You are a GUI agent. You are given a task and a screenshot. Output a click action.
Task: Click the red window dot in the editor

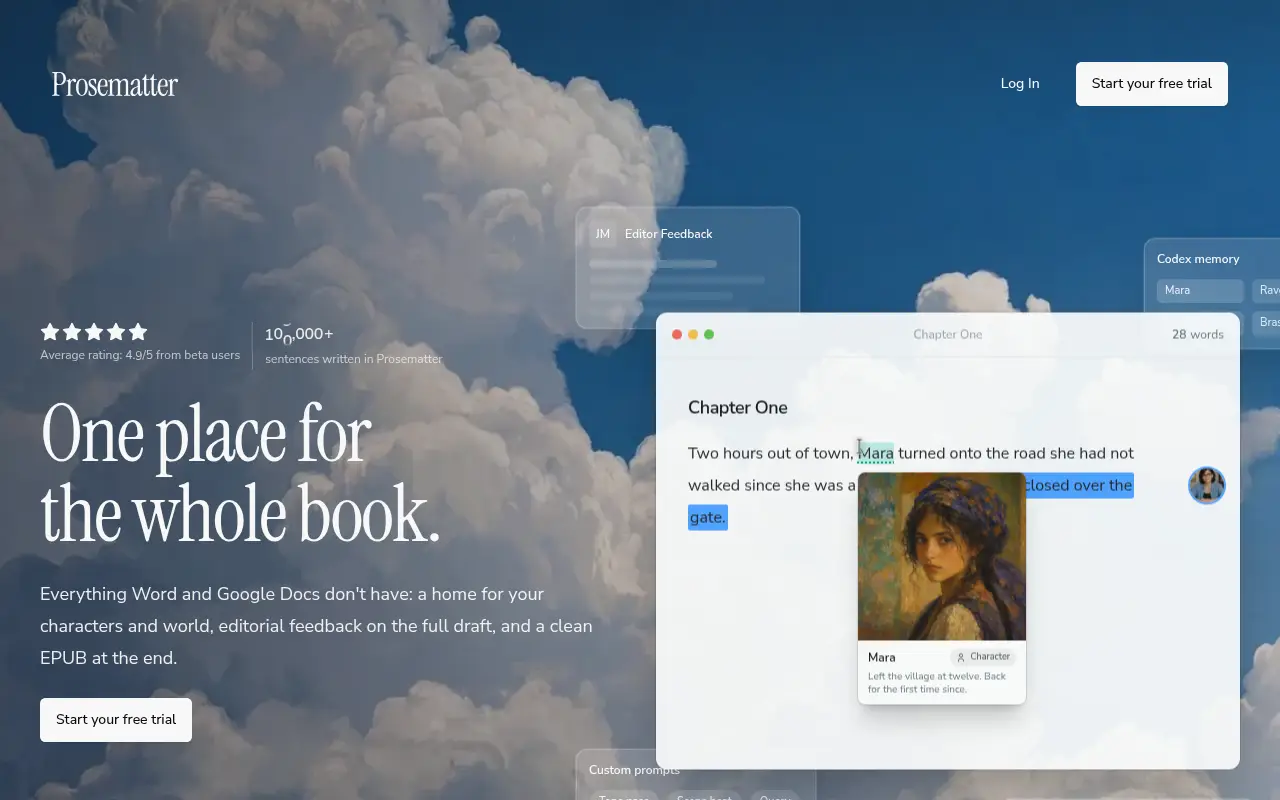pos(677,334)
